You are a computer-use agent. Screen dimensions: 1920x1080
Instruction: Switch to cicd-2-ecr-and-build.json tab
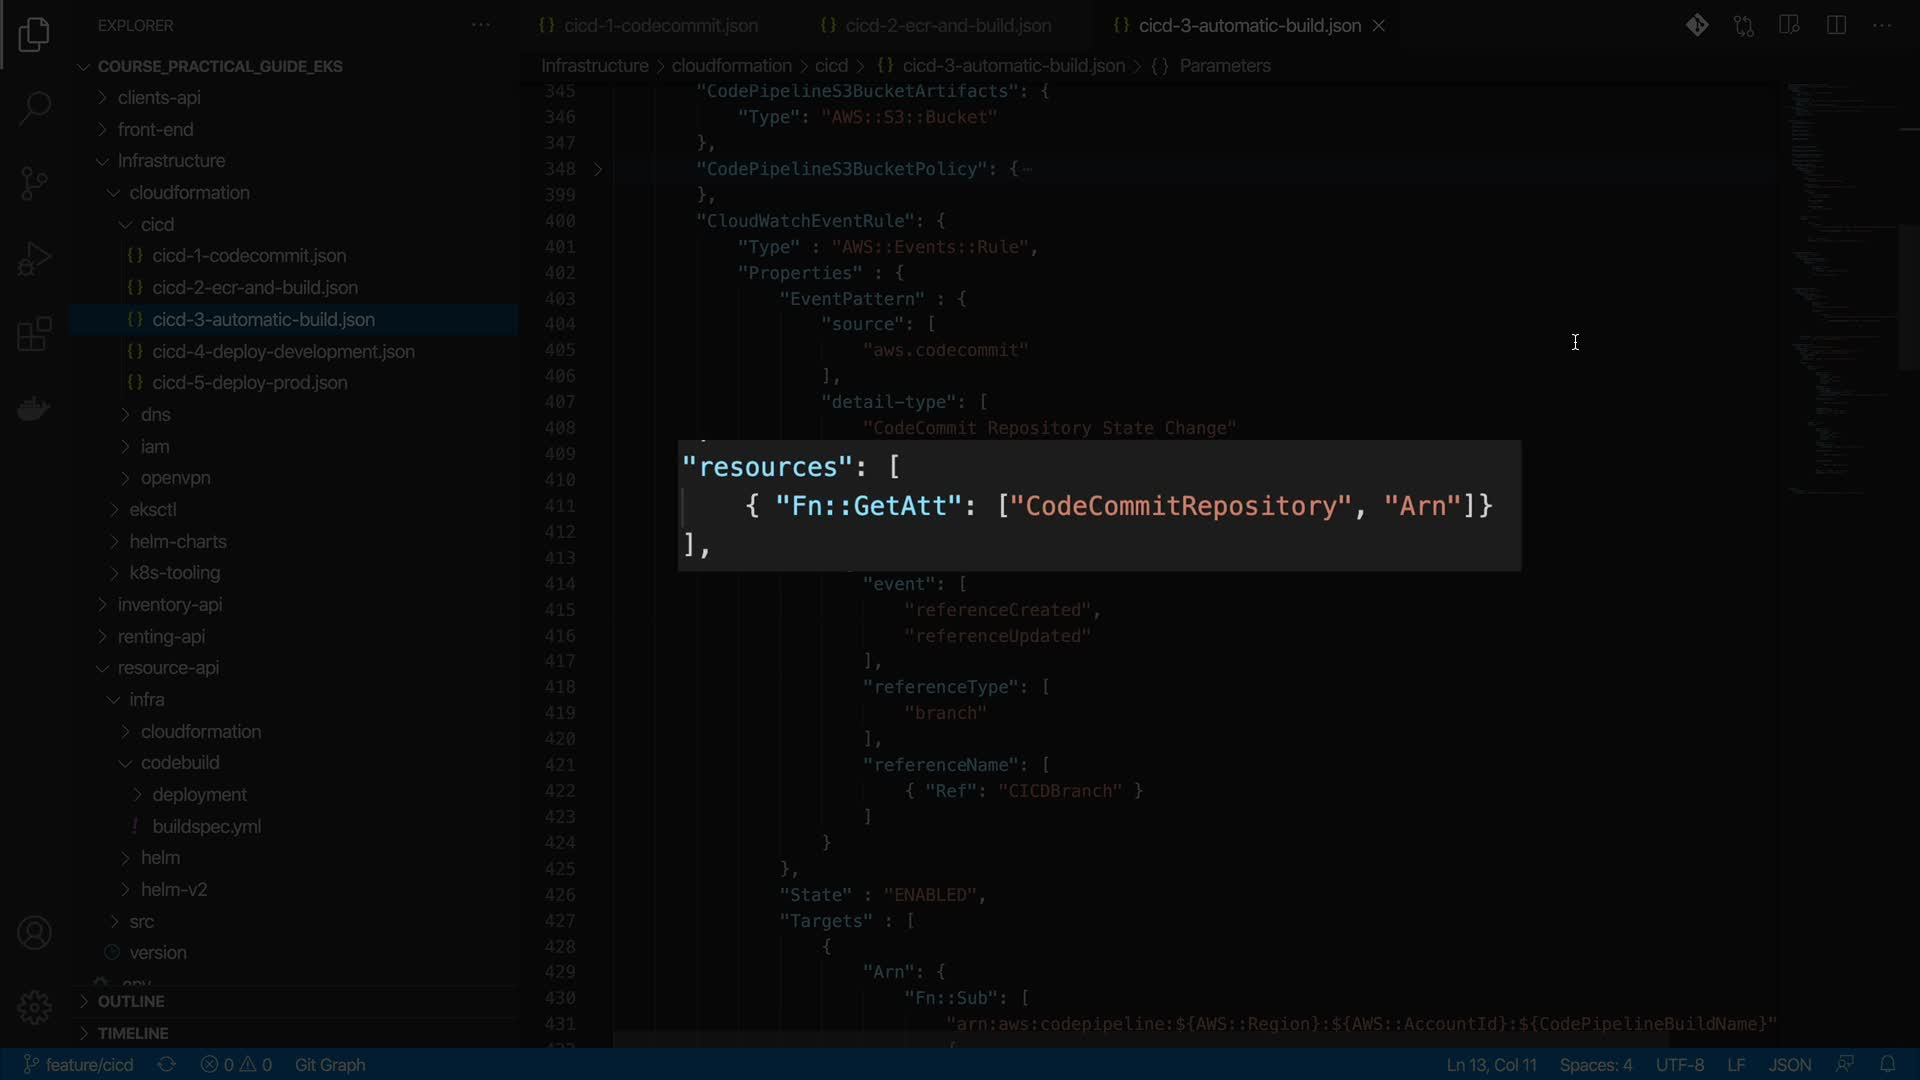pyautogui.click(x=947, y=26)
